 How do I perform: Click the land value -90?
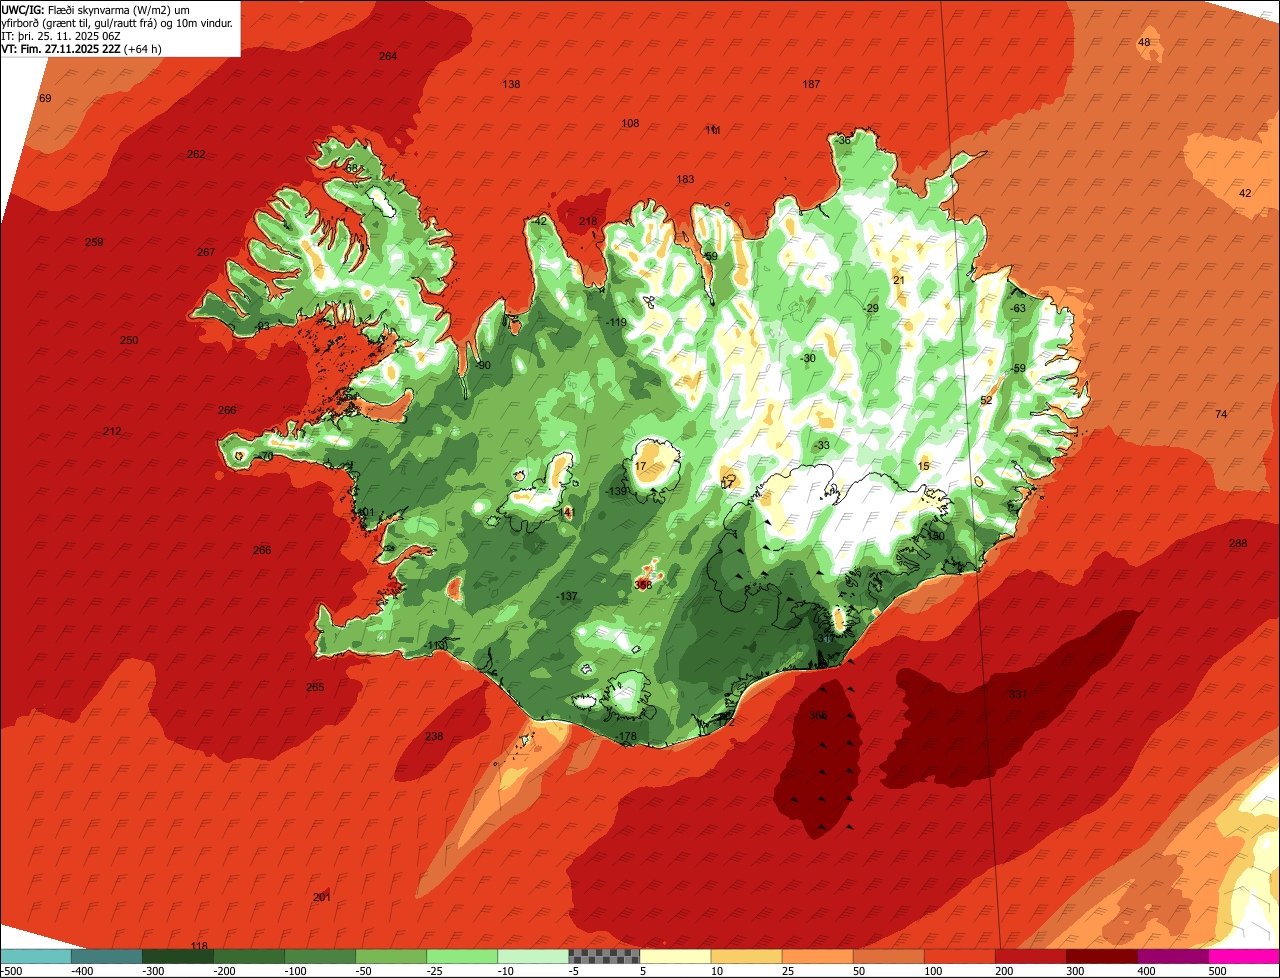(483, 365)
